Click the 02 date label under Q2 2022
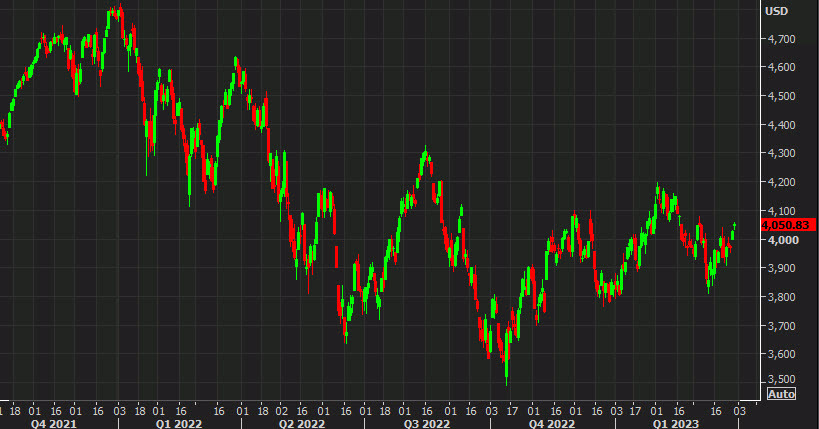 click(x=282, y=411)
